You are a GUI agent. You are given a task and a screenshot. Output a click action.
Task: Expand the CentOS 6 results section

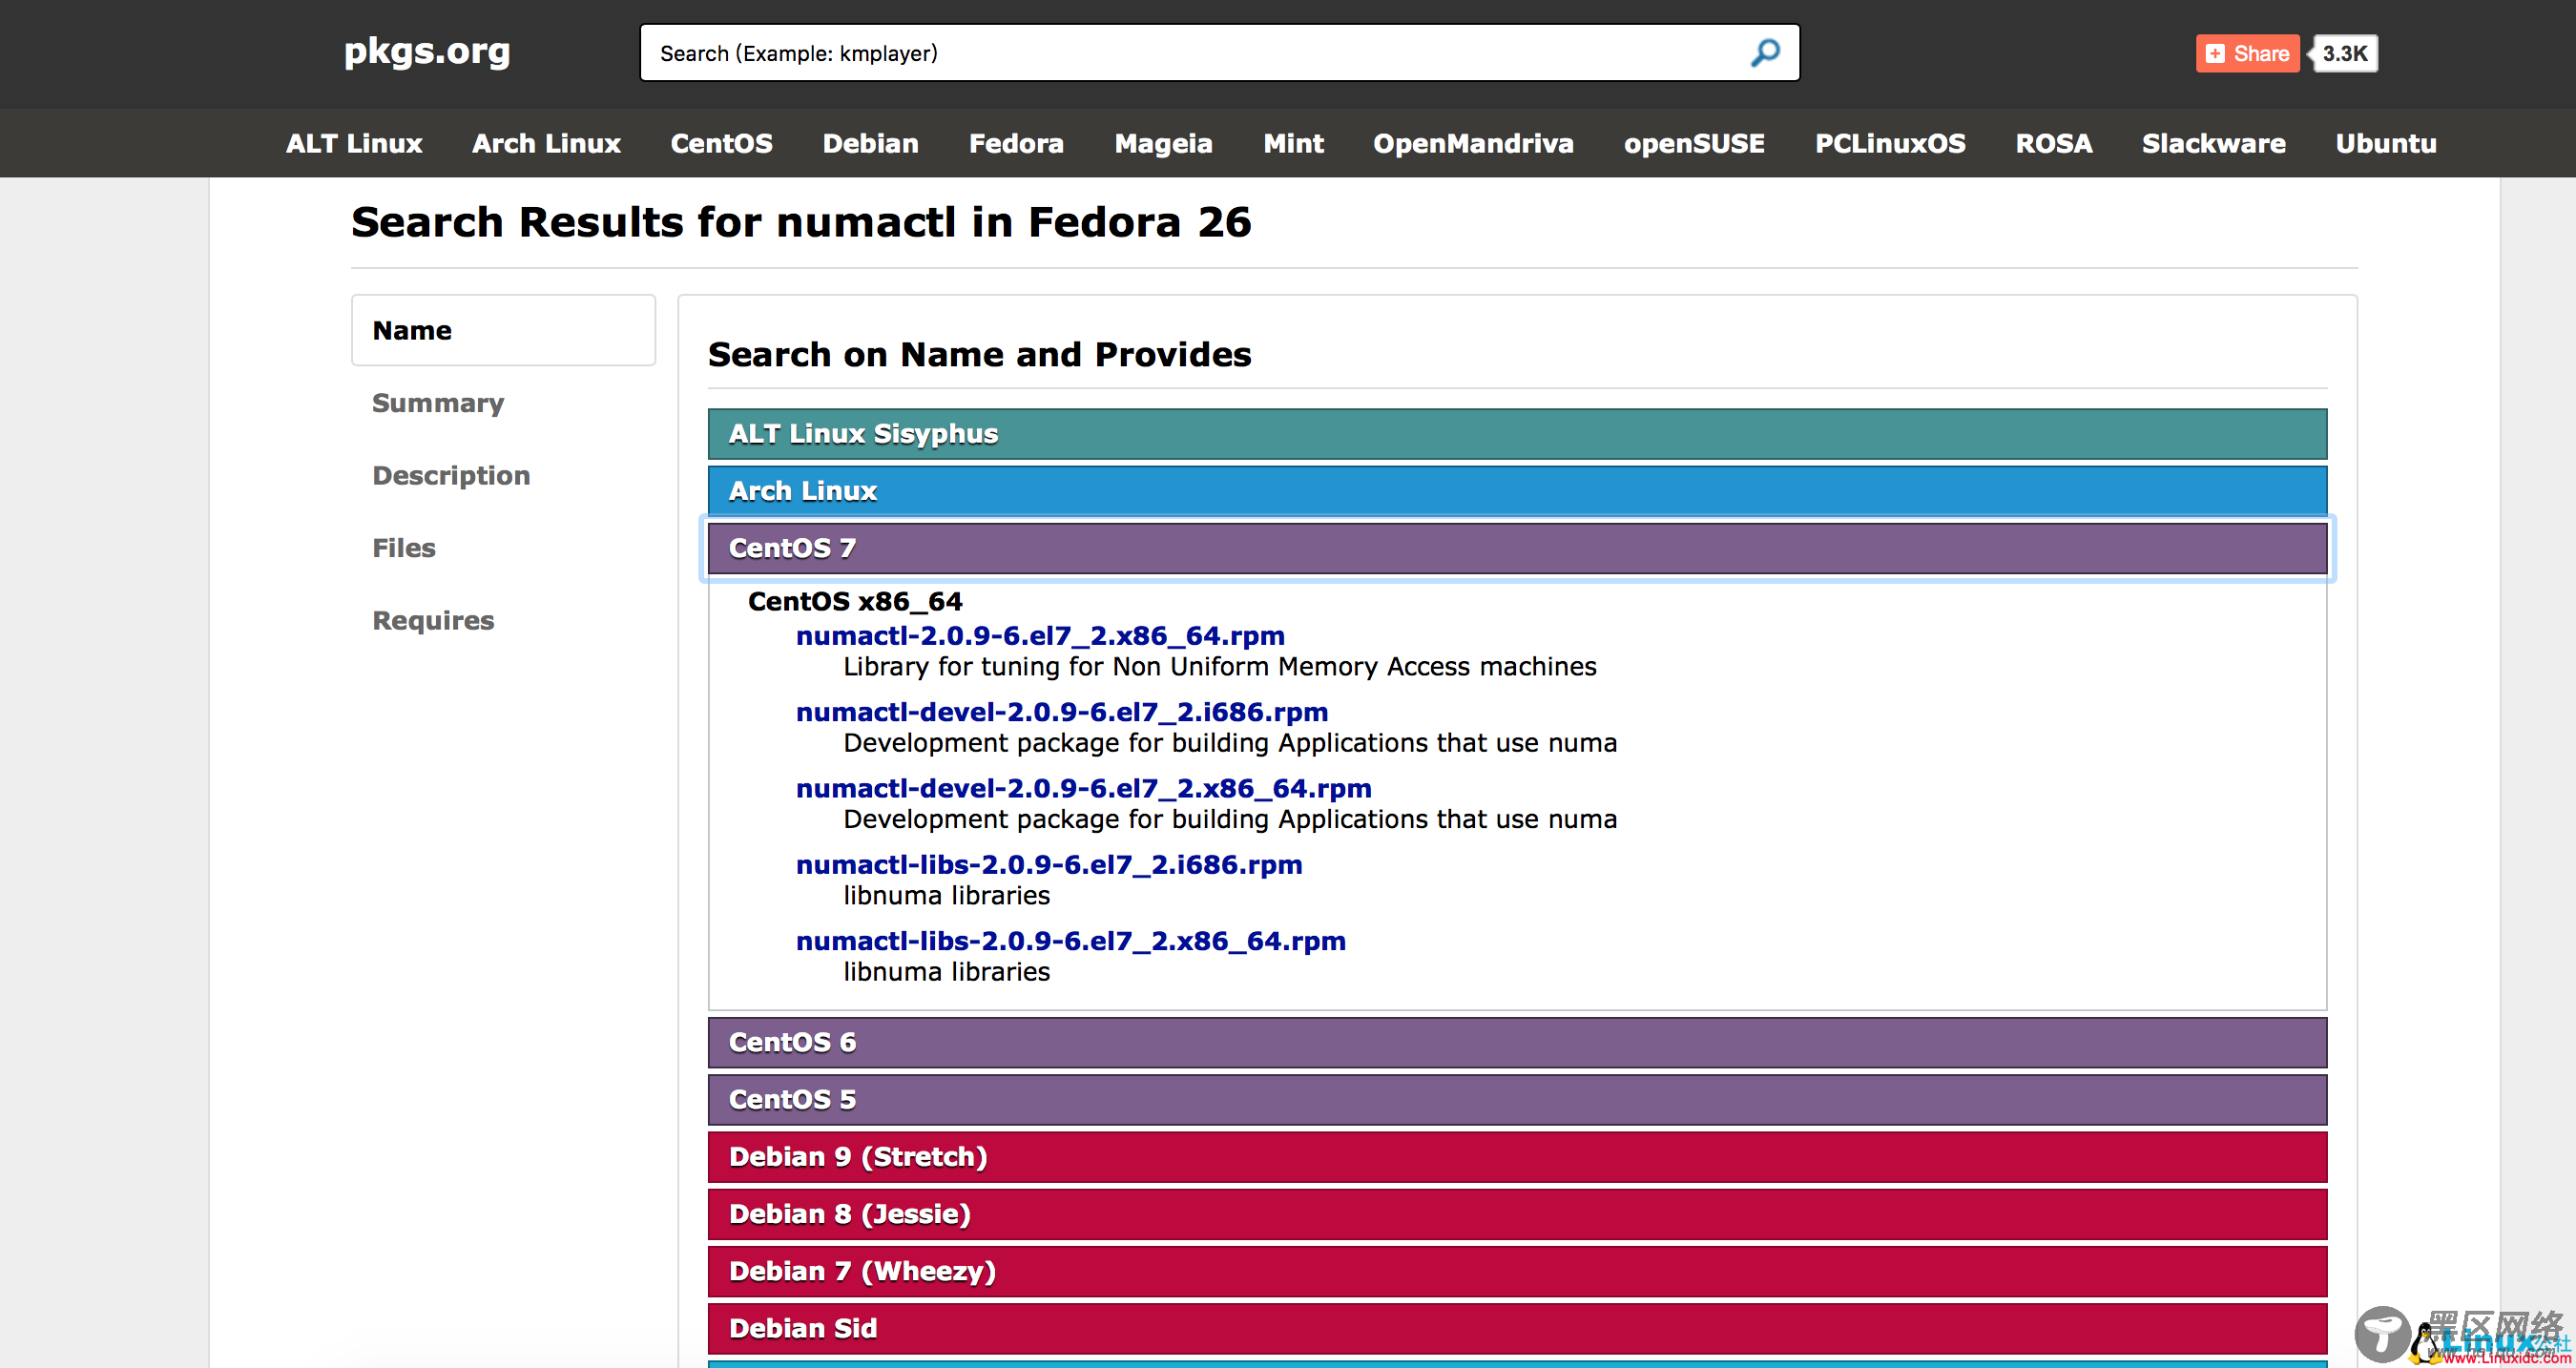coord(1517,1042)
